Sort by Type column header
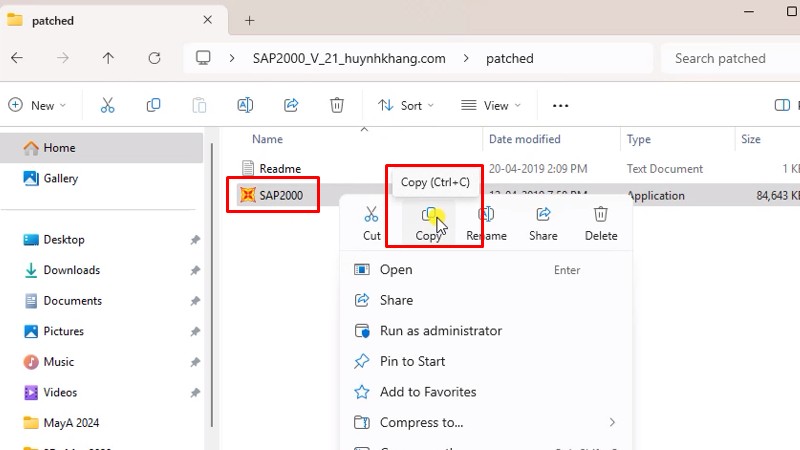Image resolution: width=800 pixels, height=450 pixels. click(x=639, y=139)
